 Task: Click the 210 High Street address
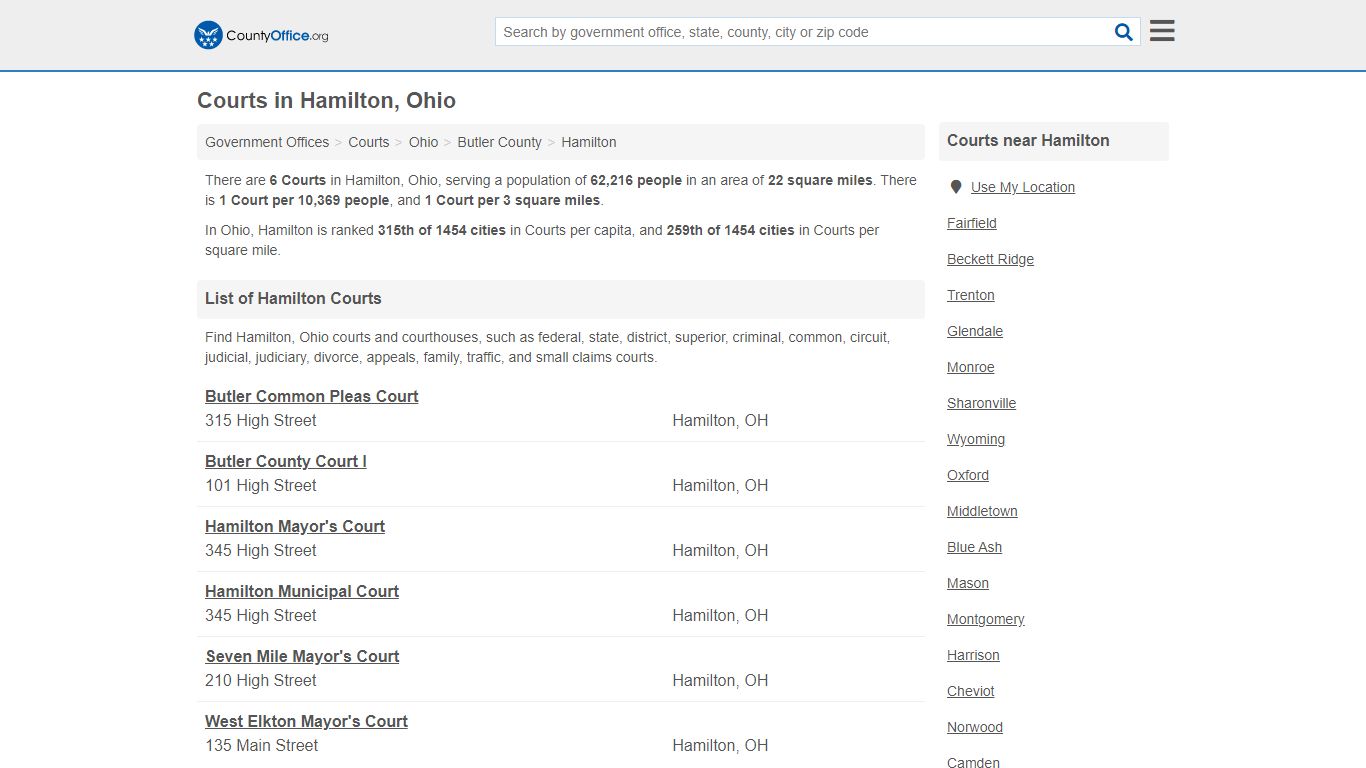click(261, 680)
